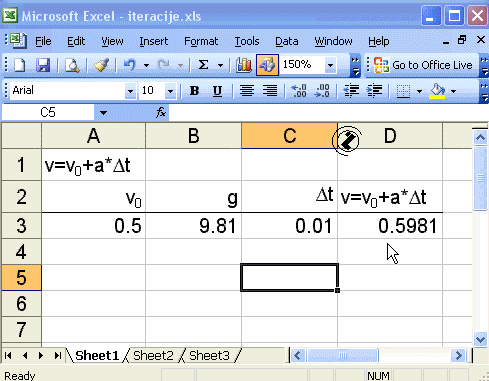Open the font size 10 dropdown
The height and width of the screenshot is (381, 489).
[x=170, y=91]
